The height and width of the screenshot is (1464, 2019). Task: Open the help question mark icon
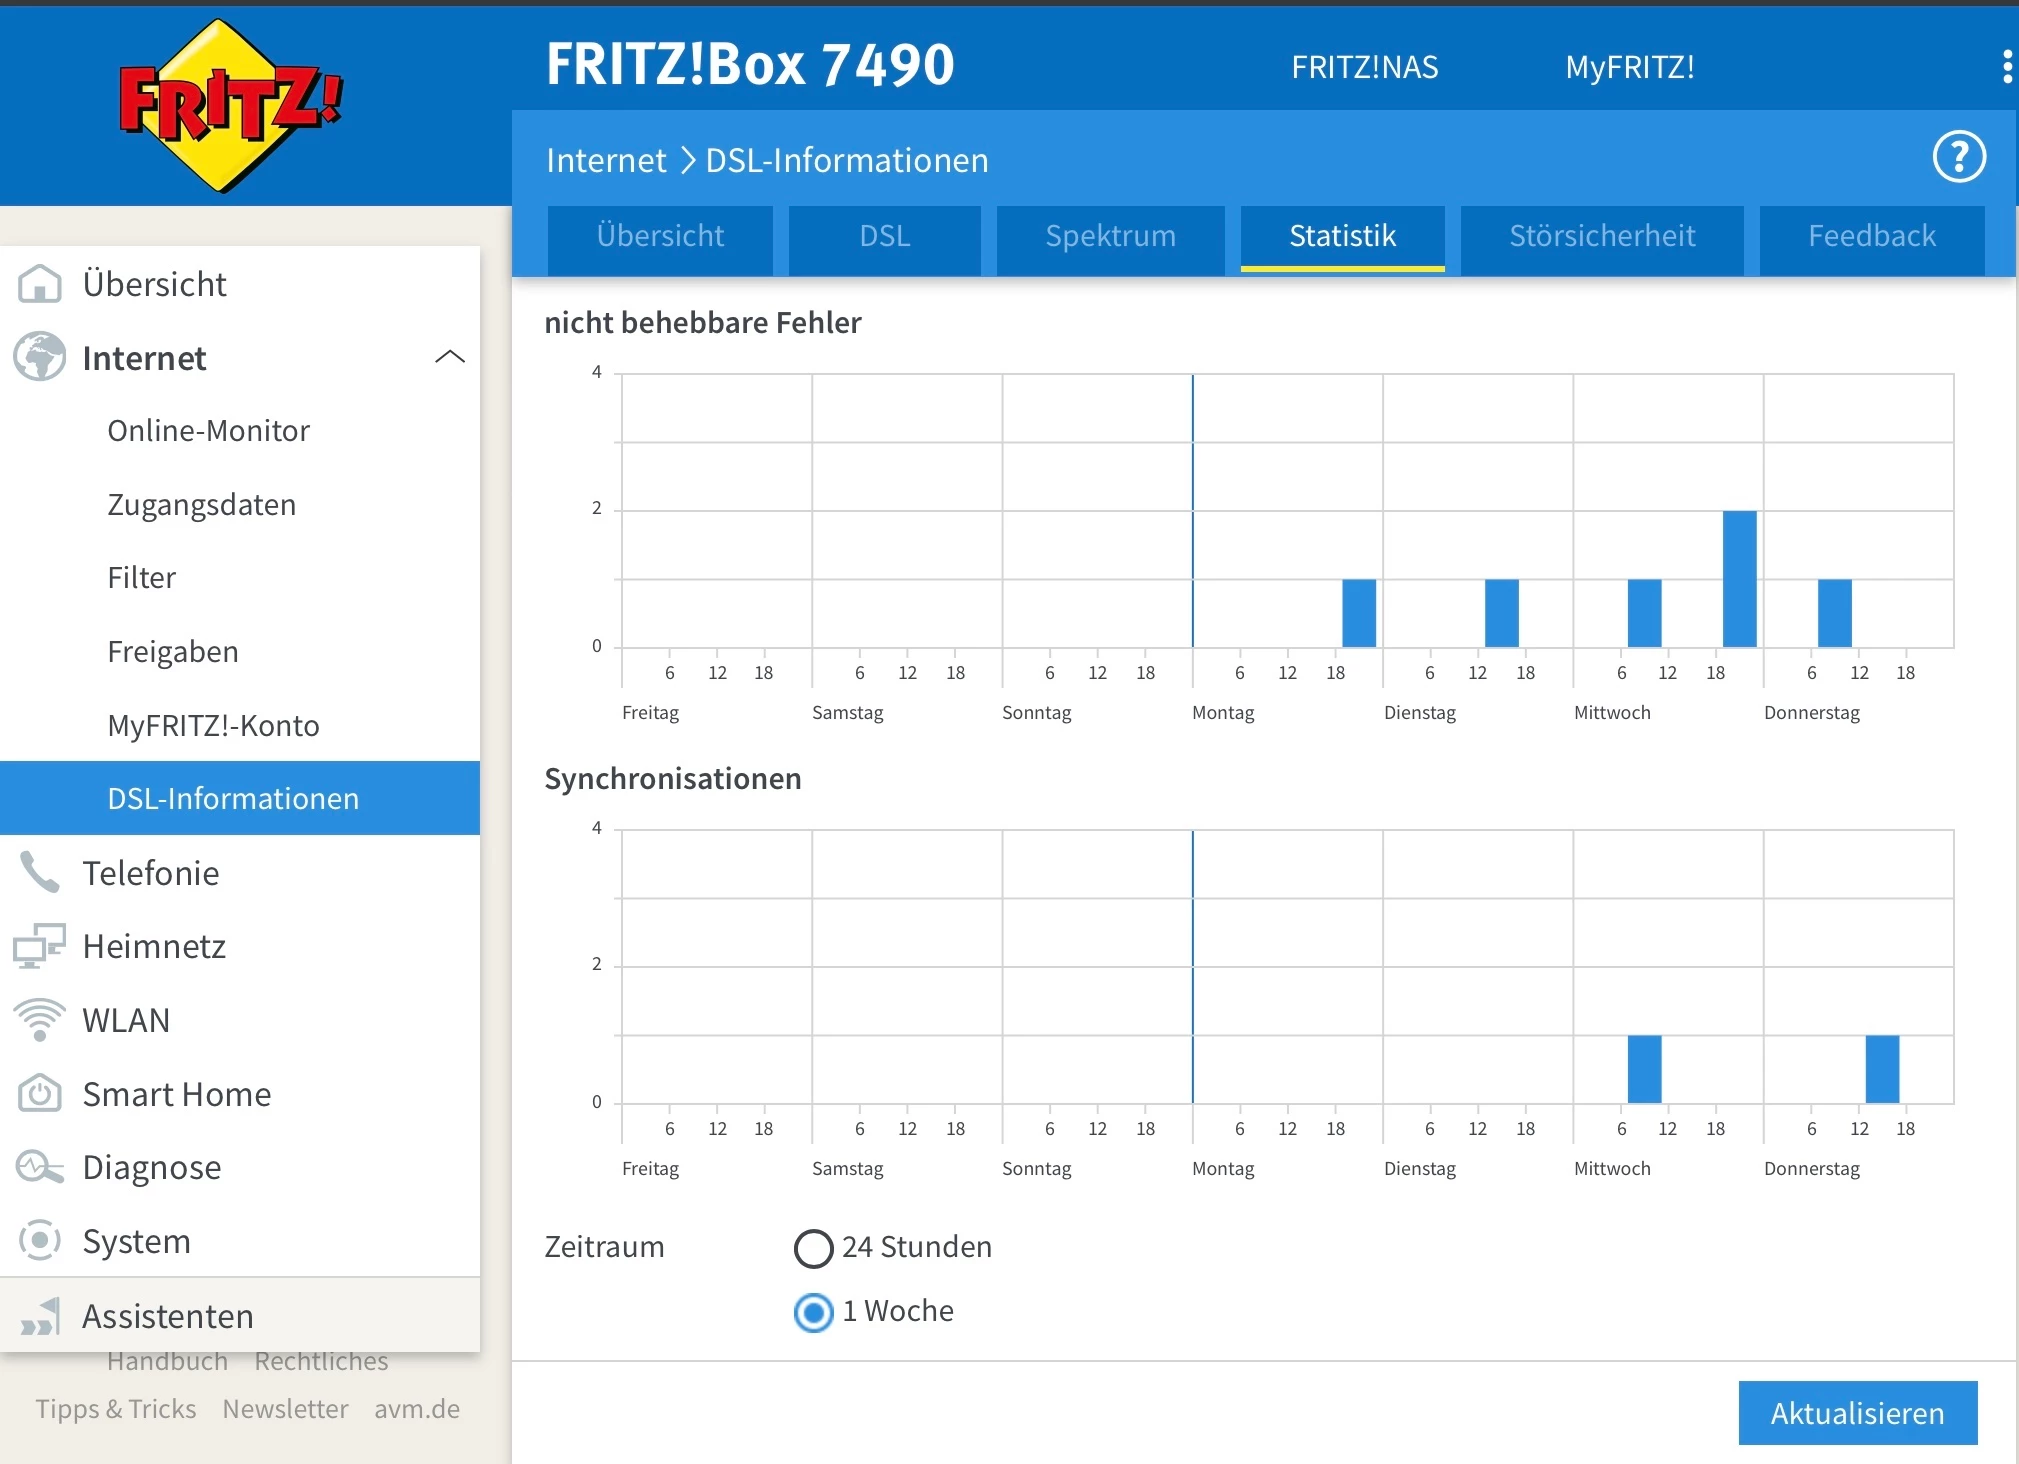click(x=1958, y=157)
